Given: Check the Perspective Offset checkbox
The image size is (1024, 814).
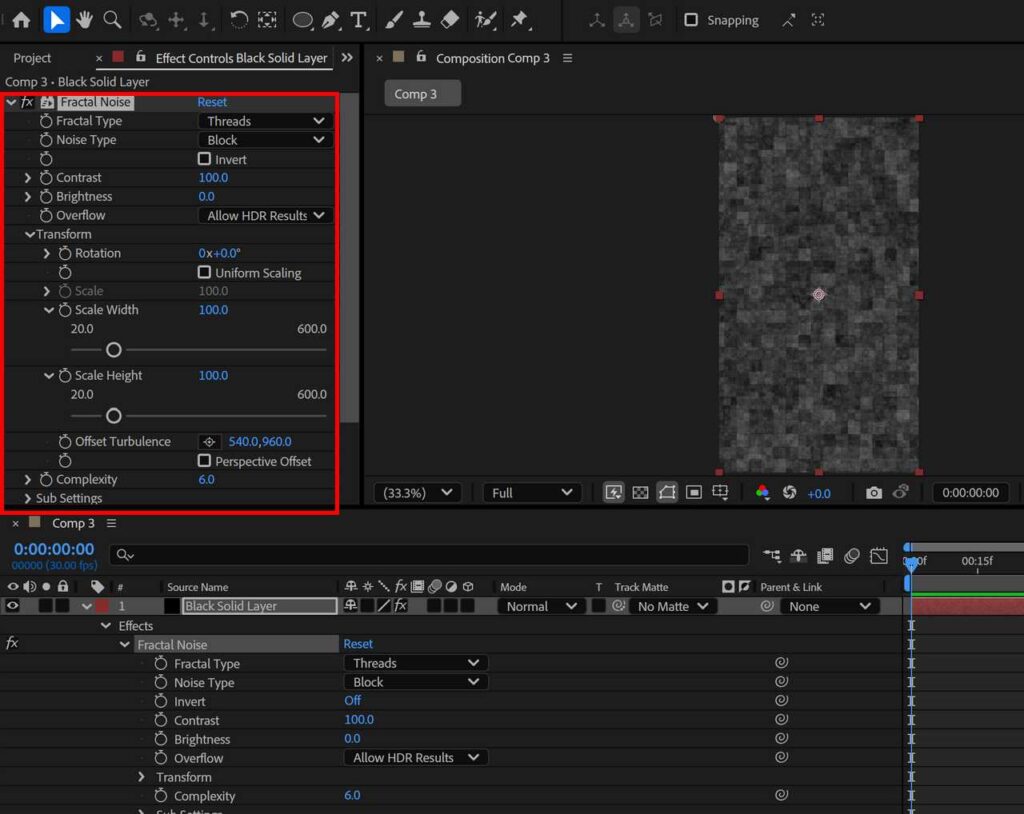Looking at the screenshot, I should tap(204, 461).
